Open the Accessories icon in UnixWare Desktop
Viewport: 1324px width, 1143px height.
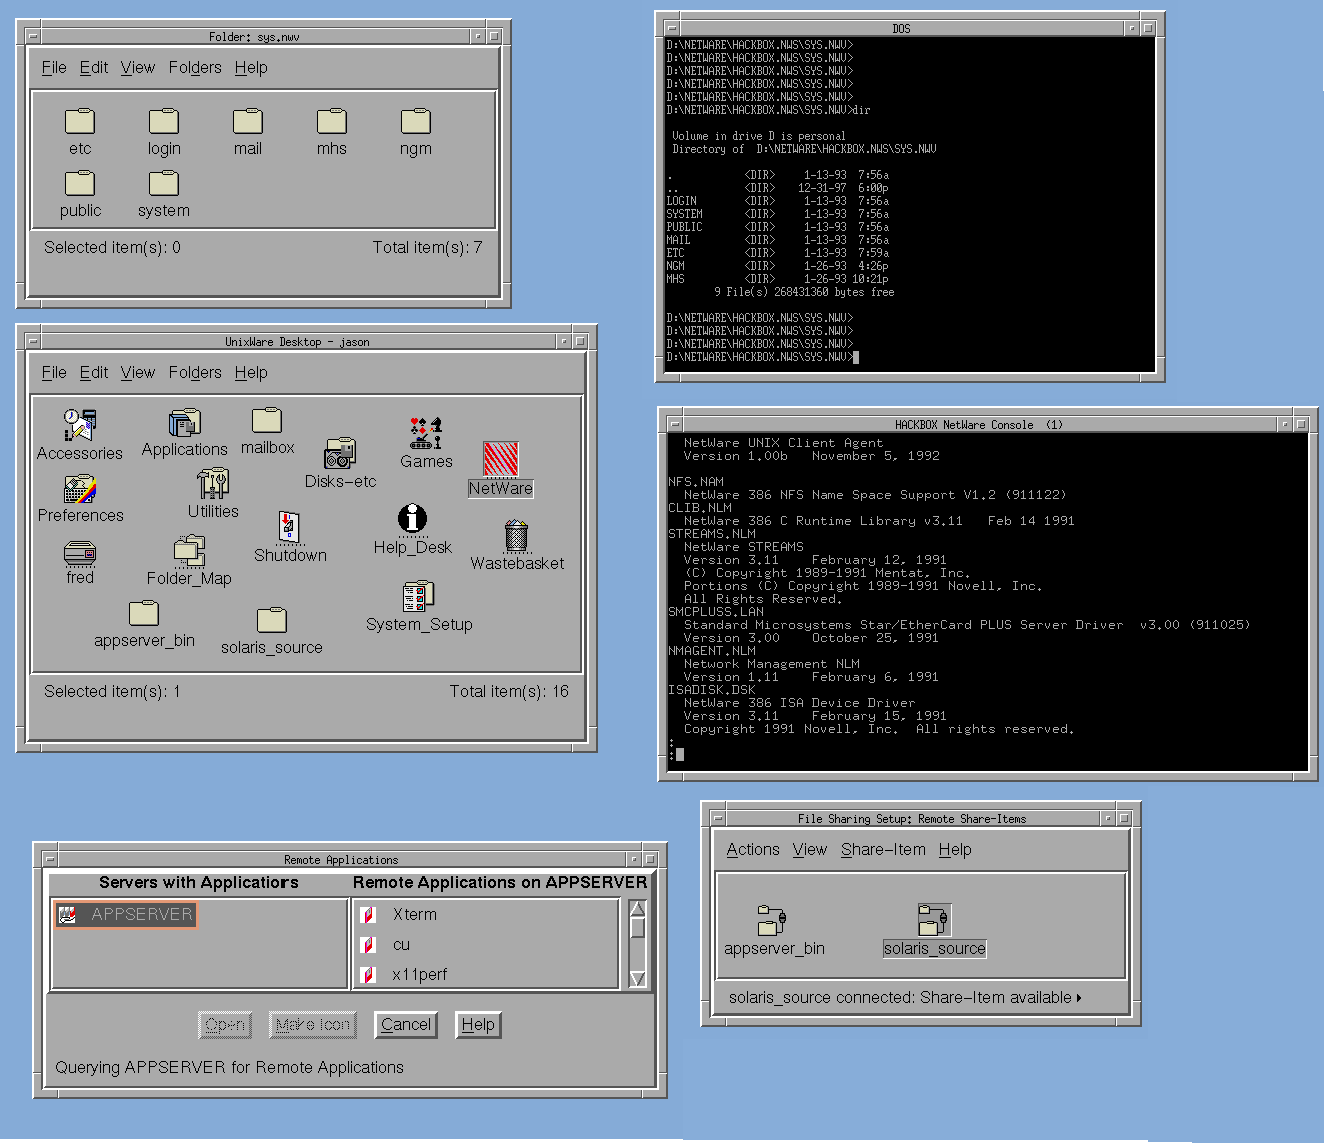(x=79, y=425)
